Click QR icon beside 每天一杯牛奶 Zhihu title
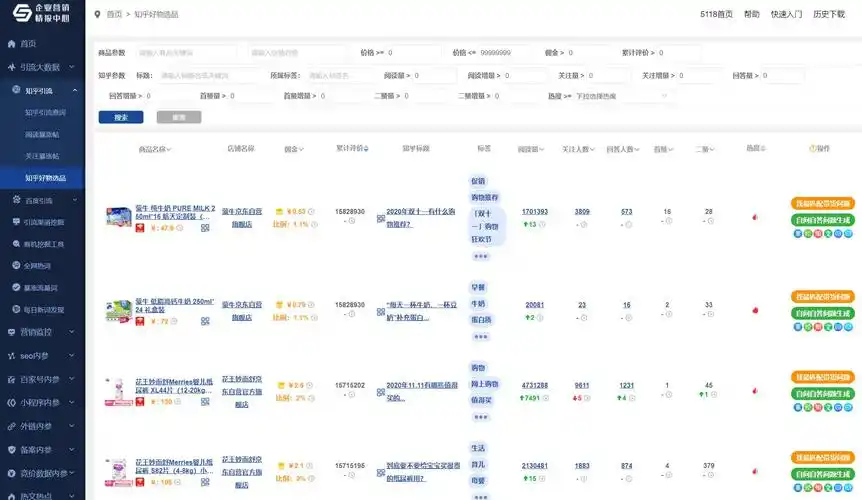The width and height of the screenshot is (862, 500). point(380,312)
